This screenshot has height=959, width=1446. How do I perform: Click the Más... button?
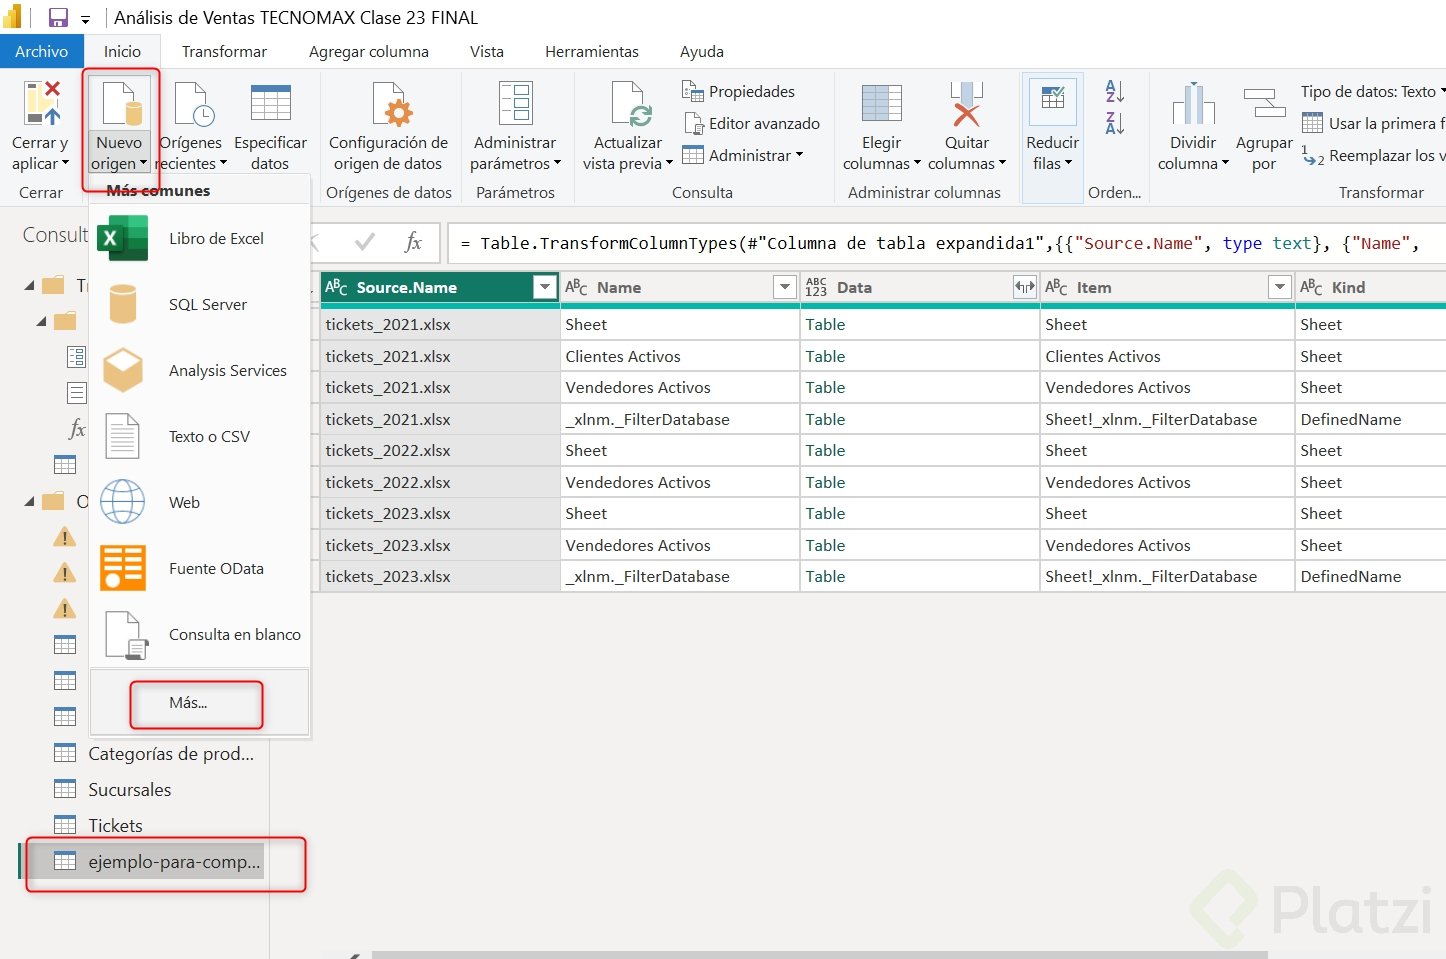pos(189,703)
